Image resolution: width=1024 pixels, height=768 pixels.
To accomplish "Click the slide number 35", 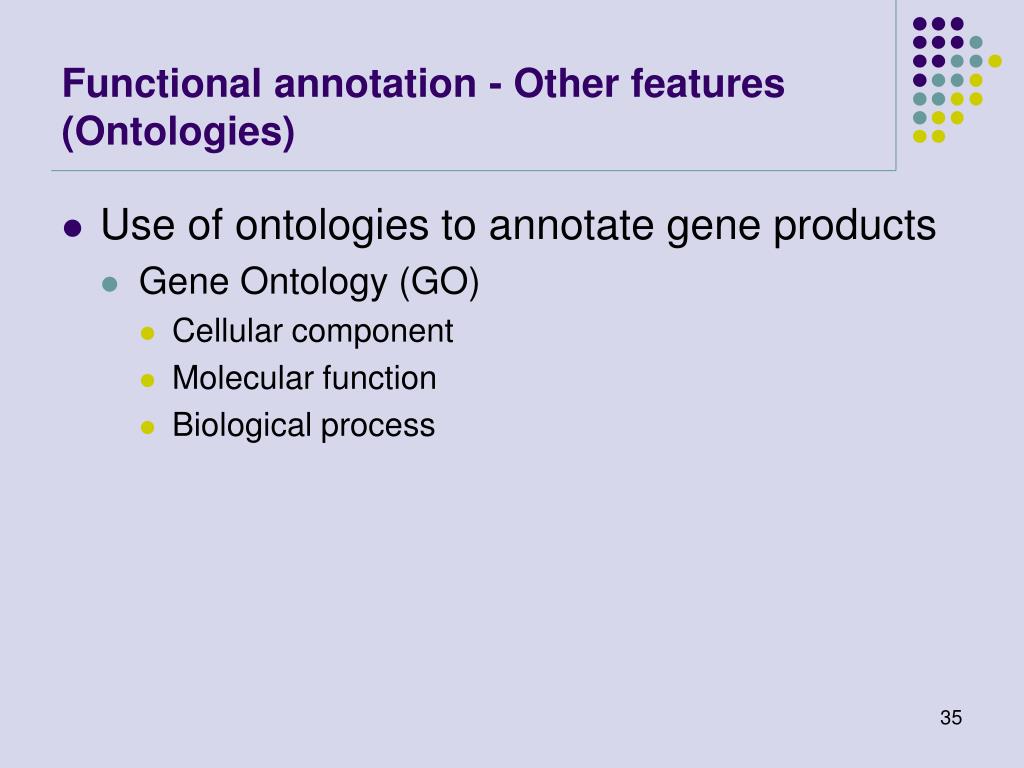I will pos(951,718).
